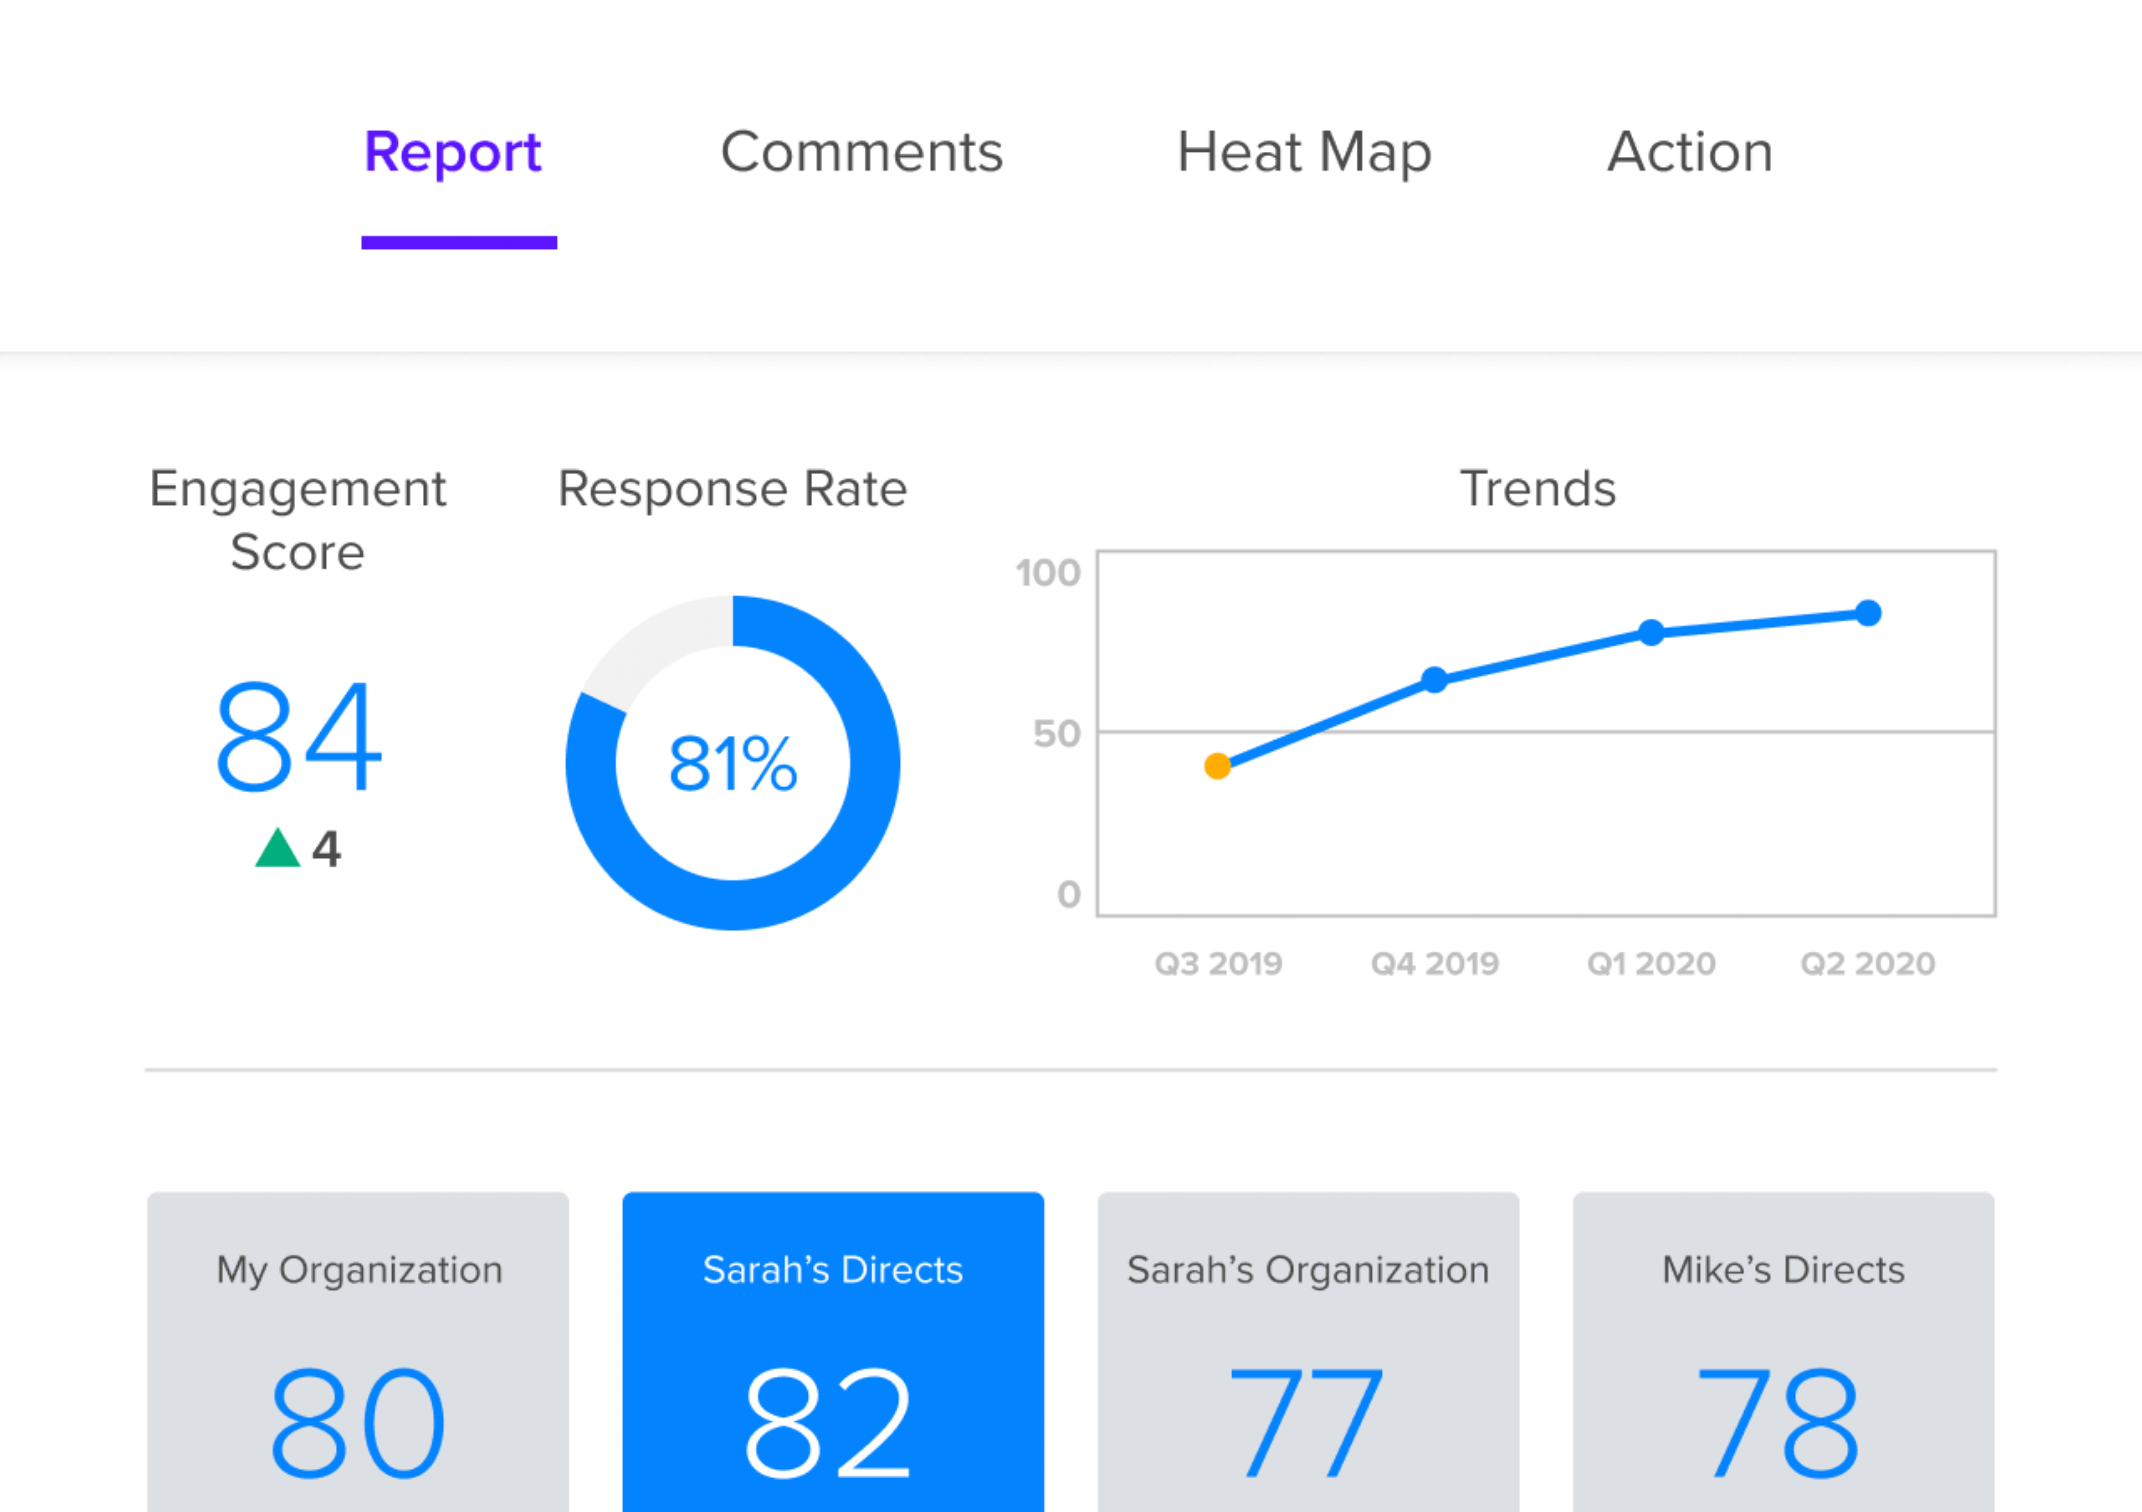
Task: Click the Q1 2020 trend data point
Action: click(x=1651, y=632)
